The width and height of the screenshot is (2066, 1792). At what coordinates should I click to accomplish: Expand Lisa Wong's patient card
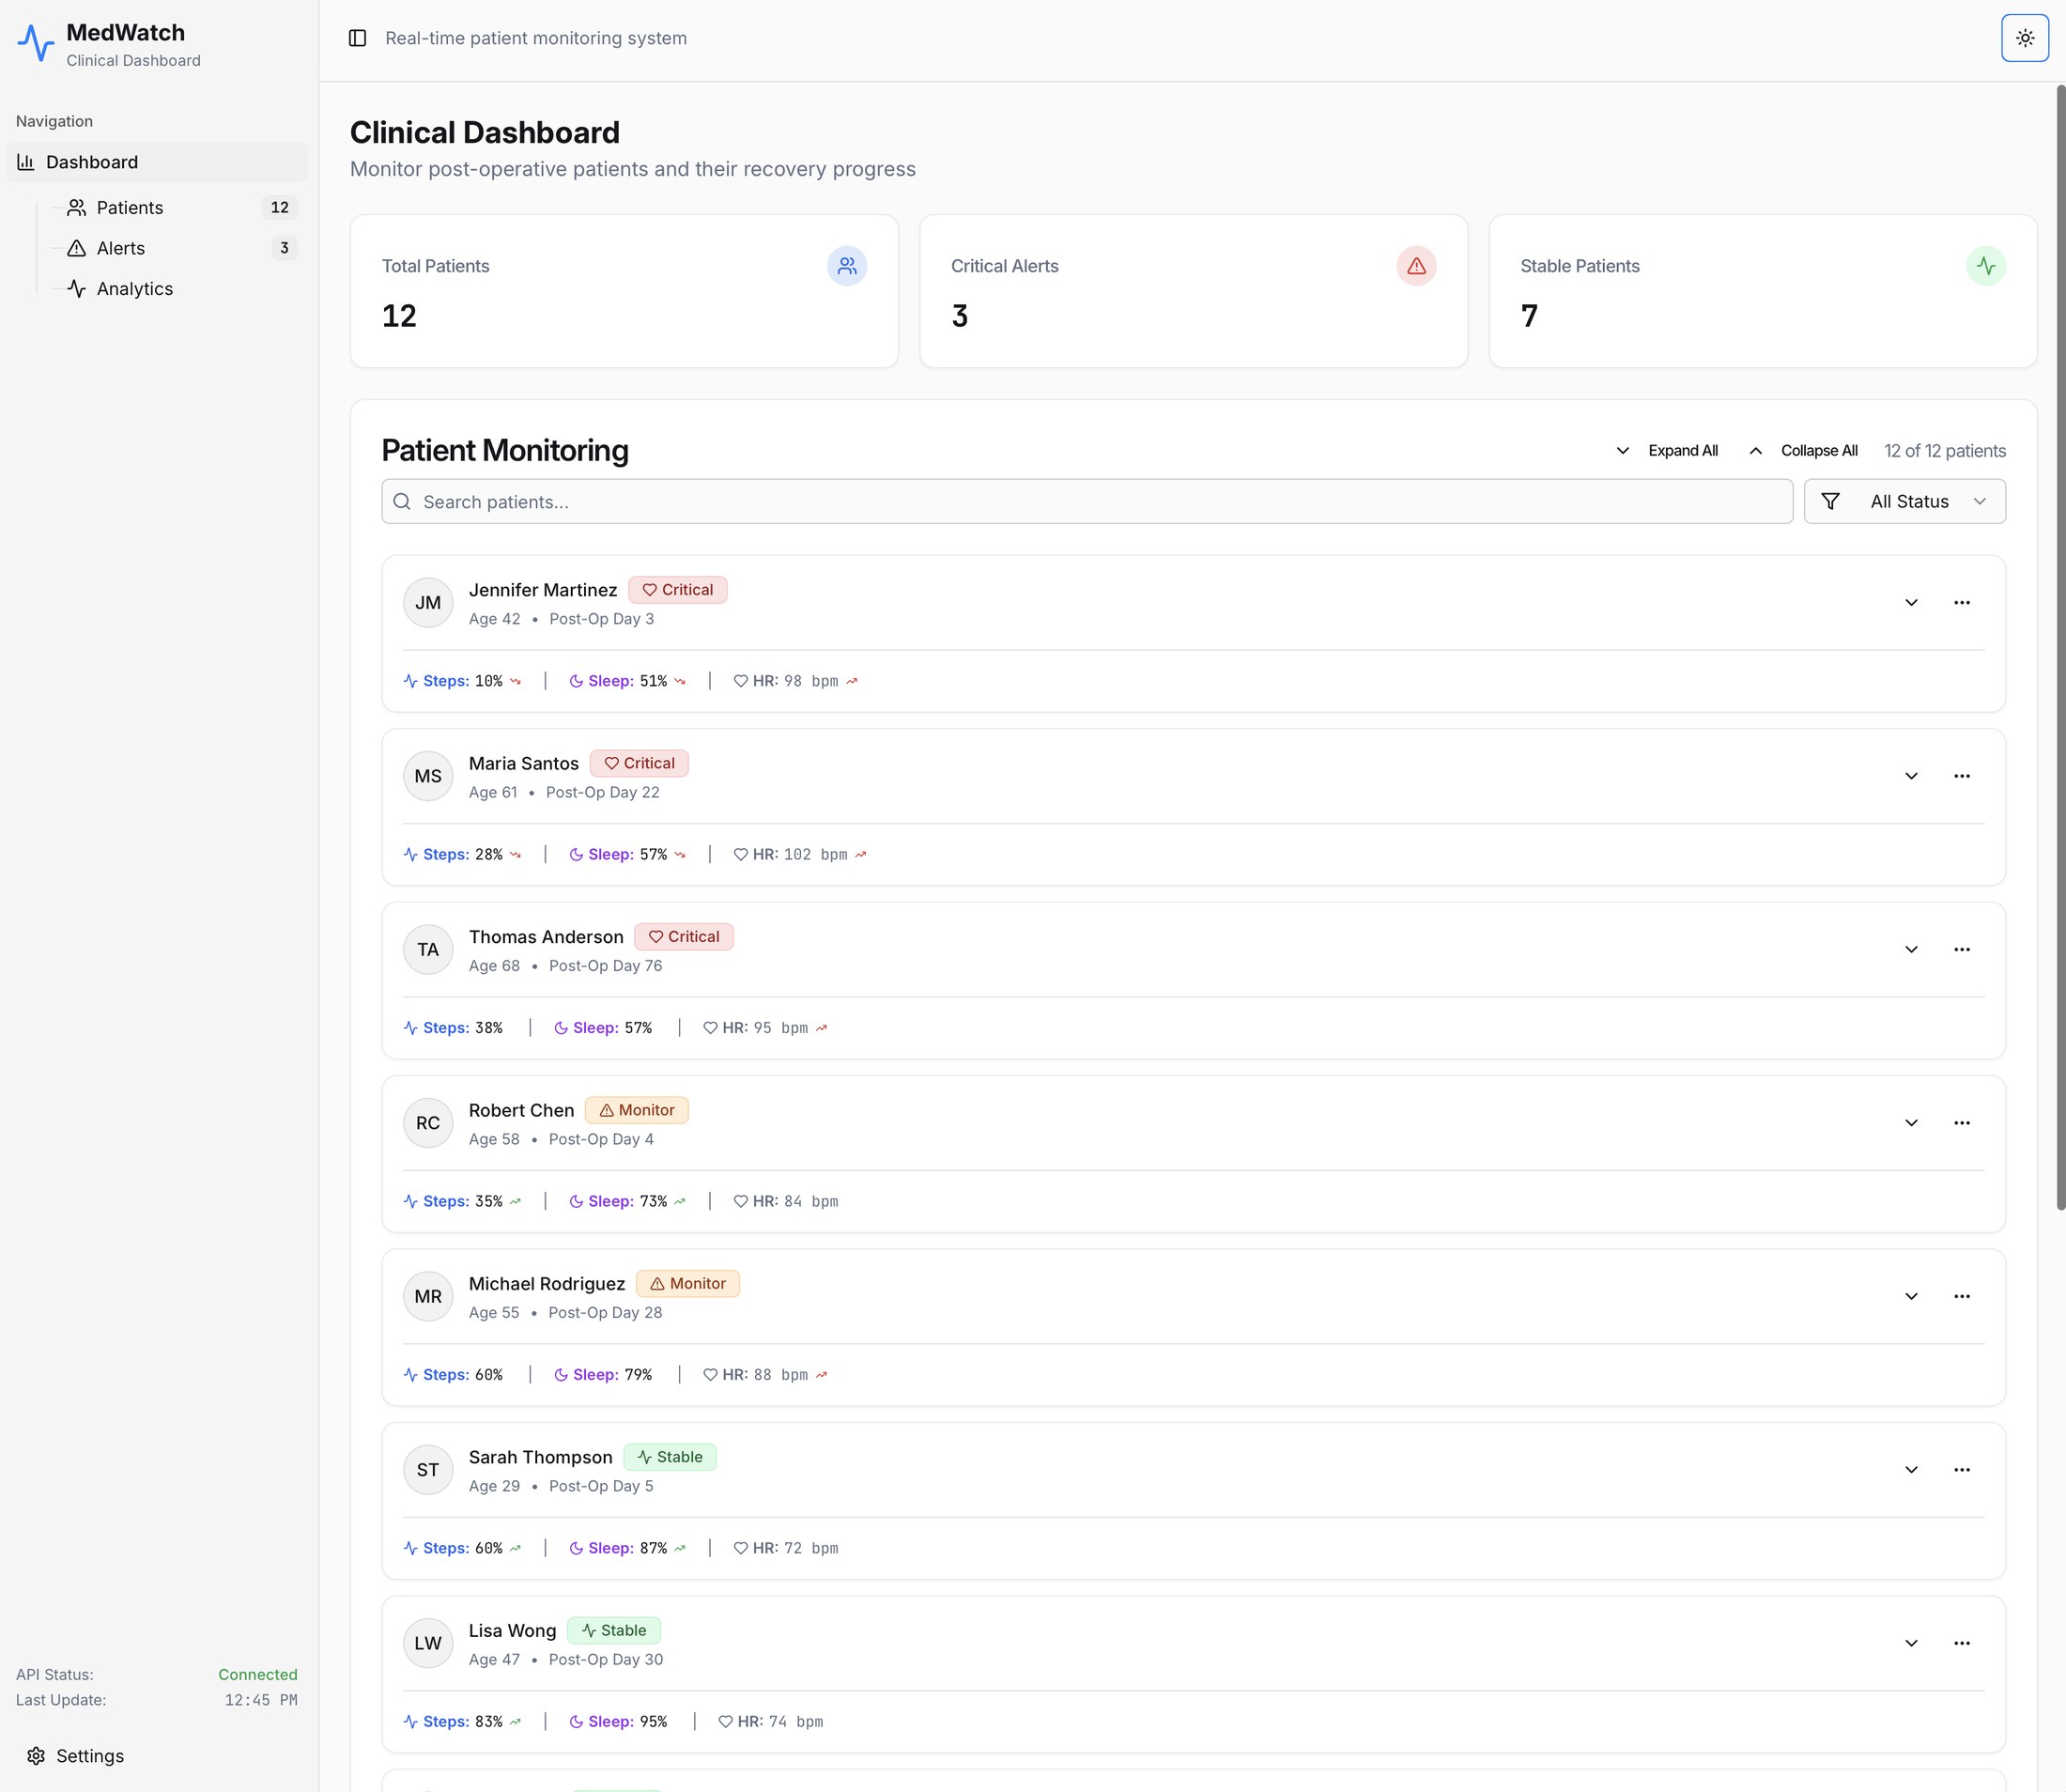tap(1911, 1644)
